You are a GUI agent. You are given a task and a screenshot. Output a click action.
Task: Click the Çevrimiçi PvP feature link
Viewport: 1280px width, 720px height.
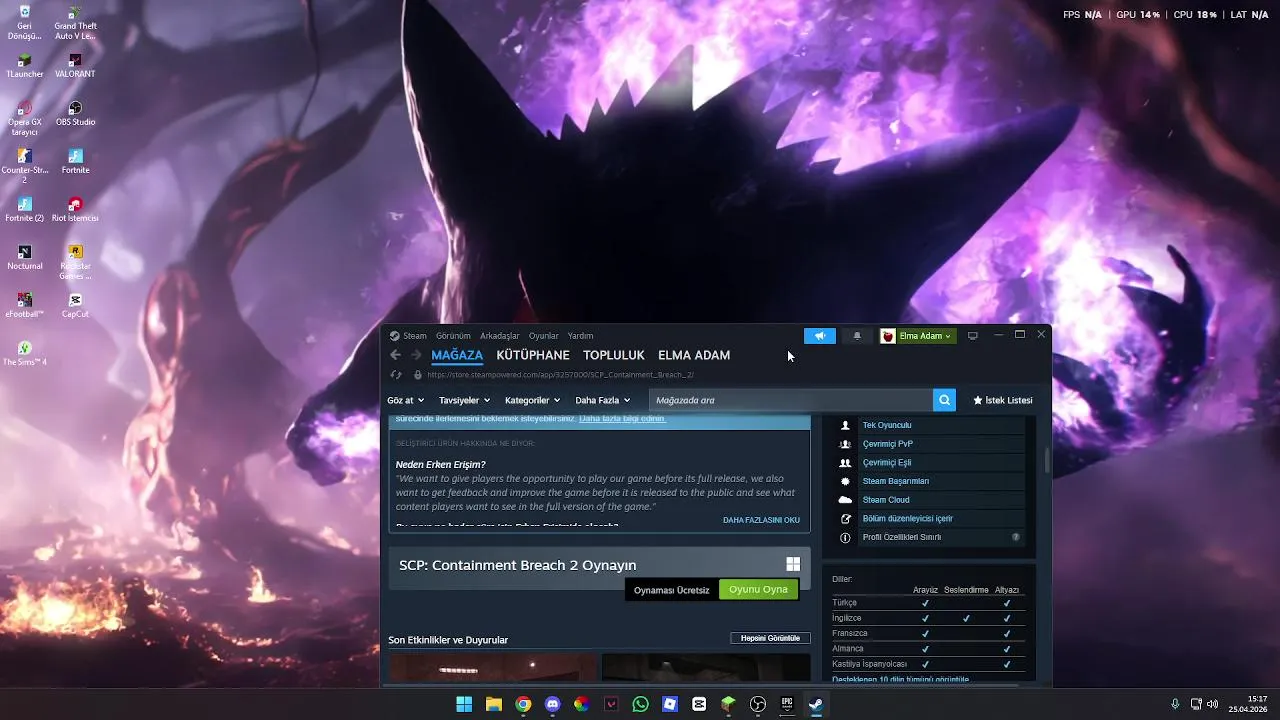(888, 444)
